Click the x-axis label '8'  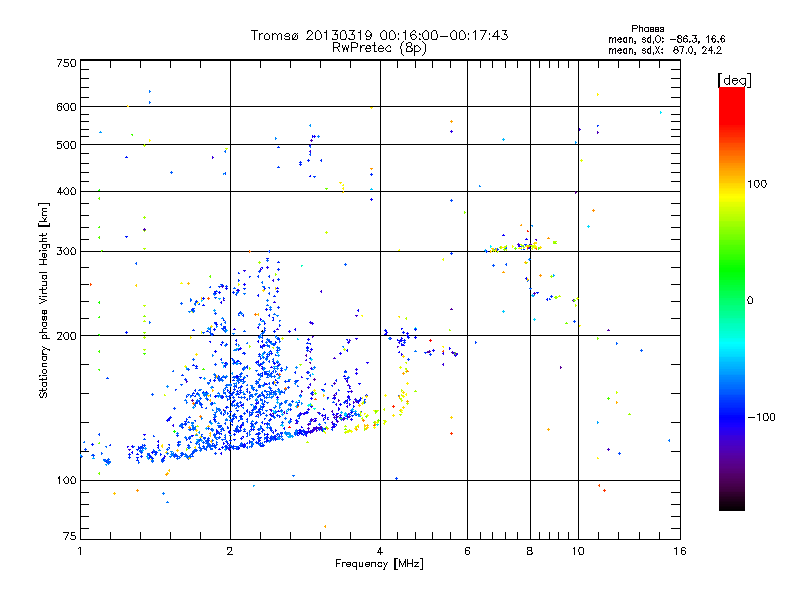coord(530,551)
